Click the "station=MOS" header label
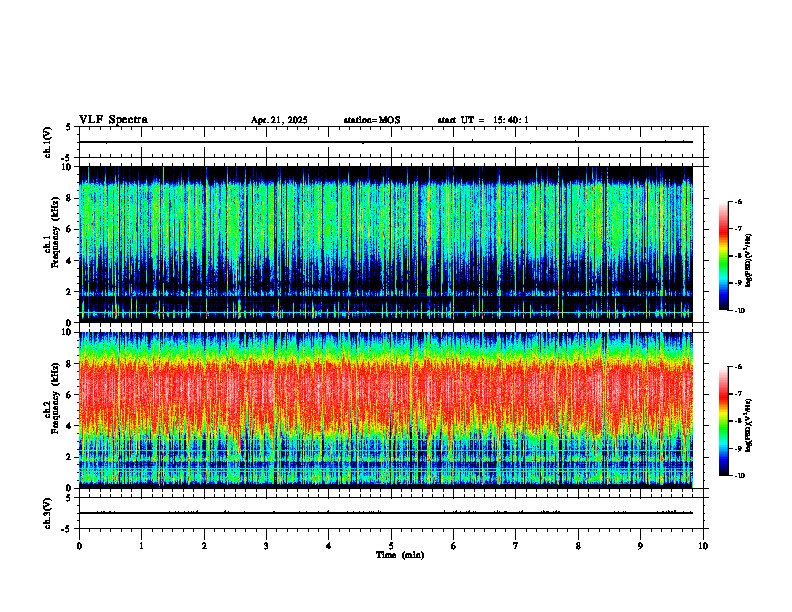Viewport: 792px width, 612px height. click(x=372, y=120)
